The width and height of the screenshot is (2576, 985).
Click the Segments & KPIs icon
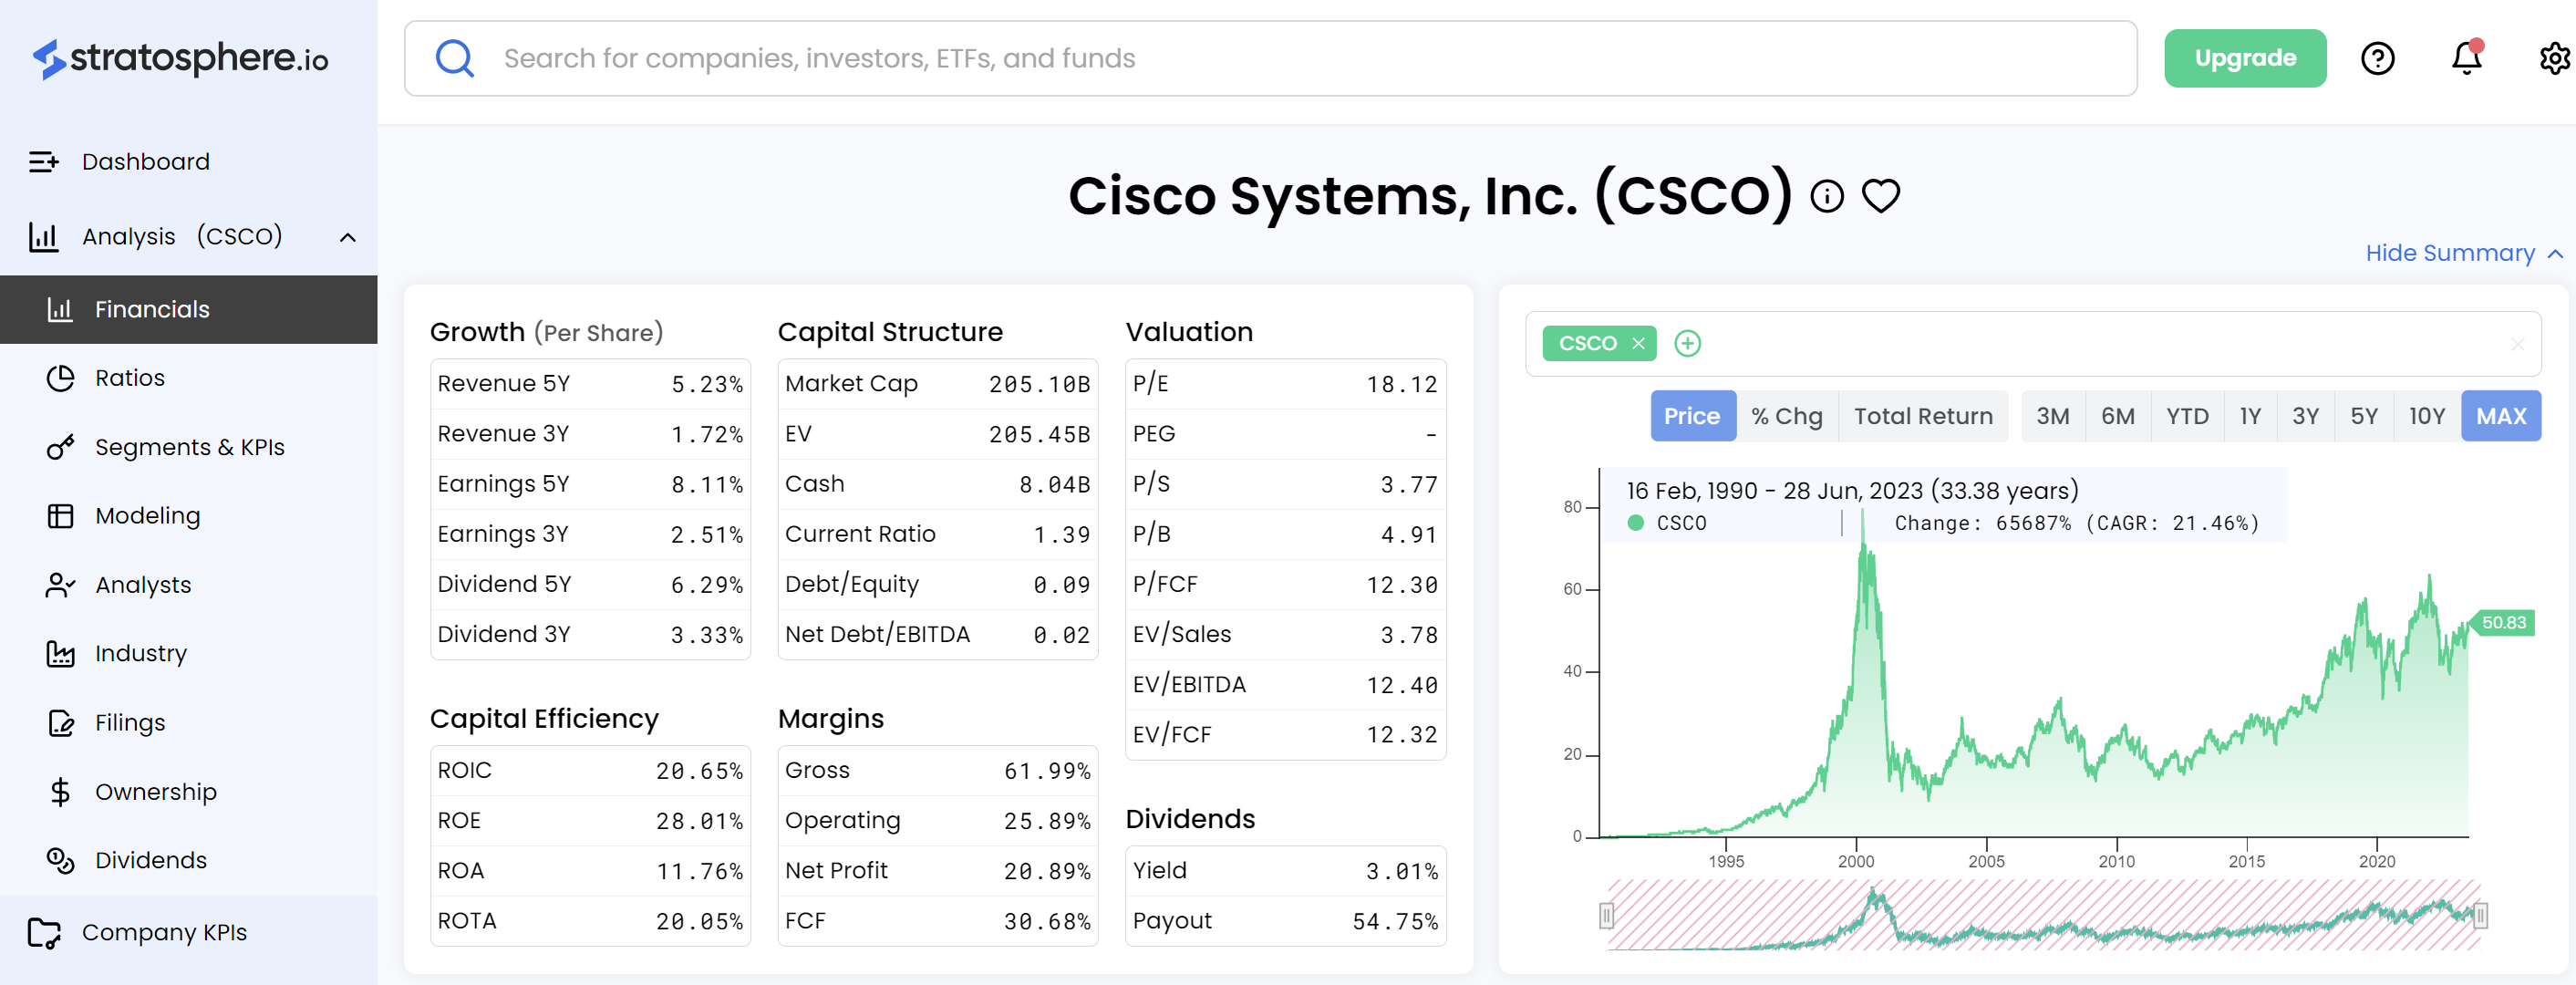pos(60,447)
